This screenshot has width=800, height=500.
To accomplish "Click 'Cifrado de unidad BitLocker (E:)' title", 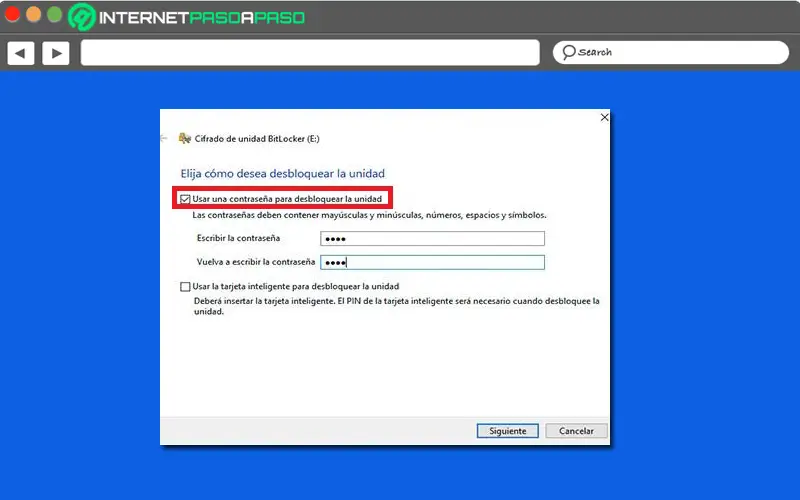I will coord(257,139).
